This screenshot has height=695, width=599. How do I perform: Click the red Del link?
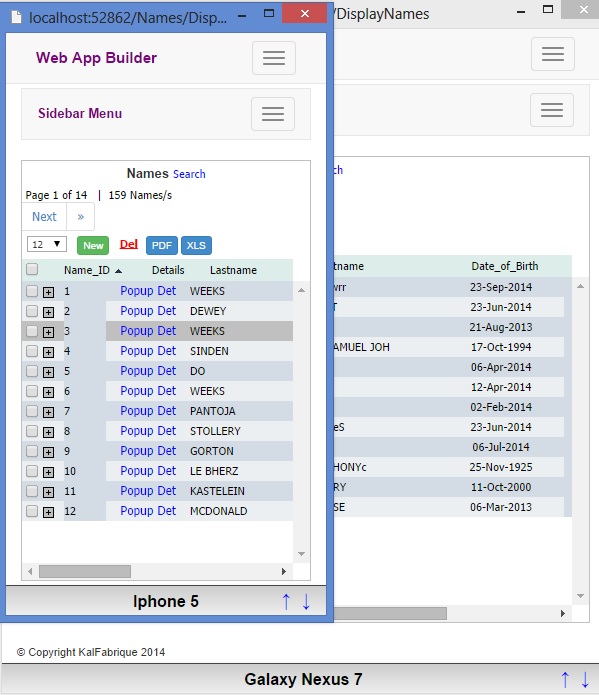pos(129,244)
